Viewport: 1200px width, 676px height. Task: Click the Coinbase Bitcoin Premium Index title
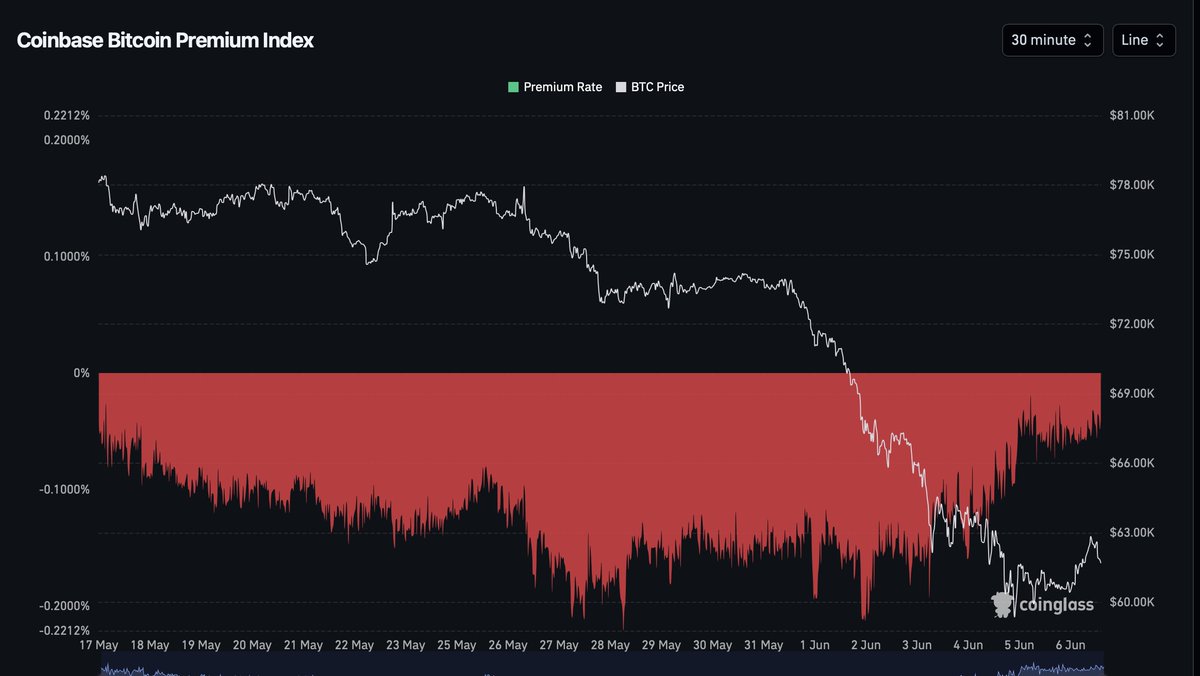pos(165,40)
